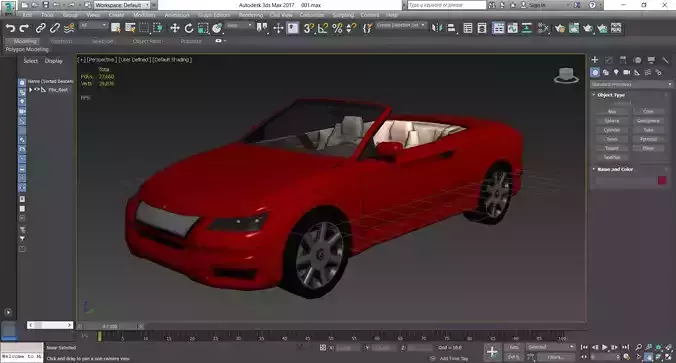Screen dimensions: 676x363
Task: Open the Modifiers menu
Action: pyautogui.click(x=144, y=15)
